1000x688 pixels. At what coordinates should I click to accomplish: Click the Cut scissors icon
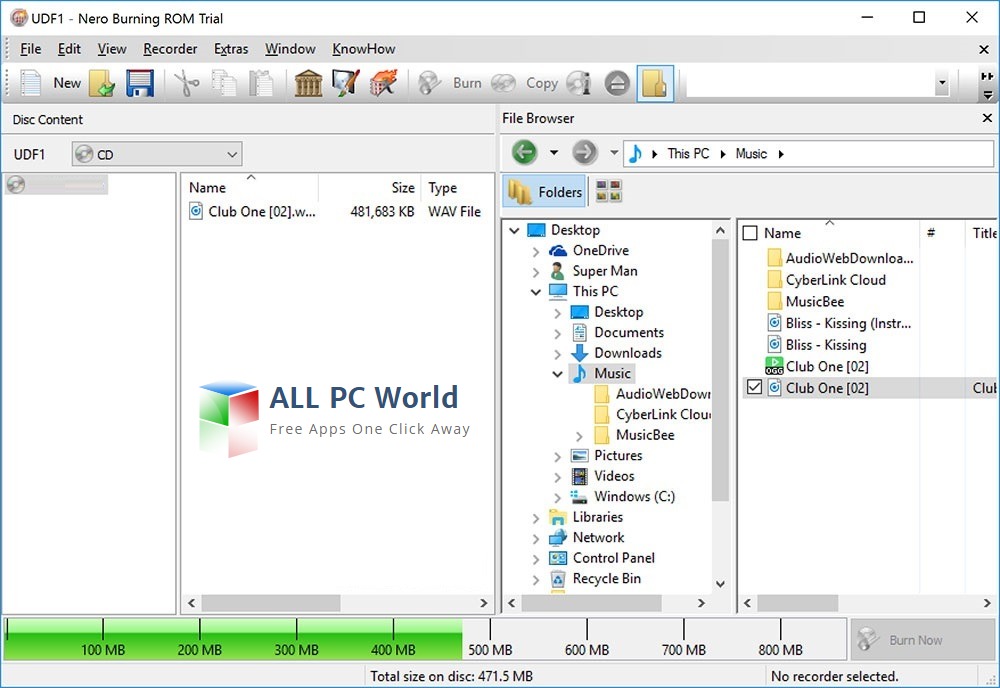(186, 83)
